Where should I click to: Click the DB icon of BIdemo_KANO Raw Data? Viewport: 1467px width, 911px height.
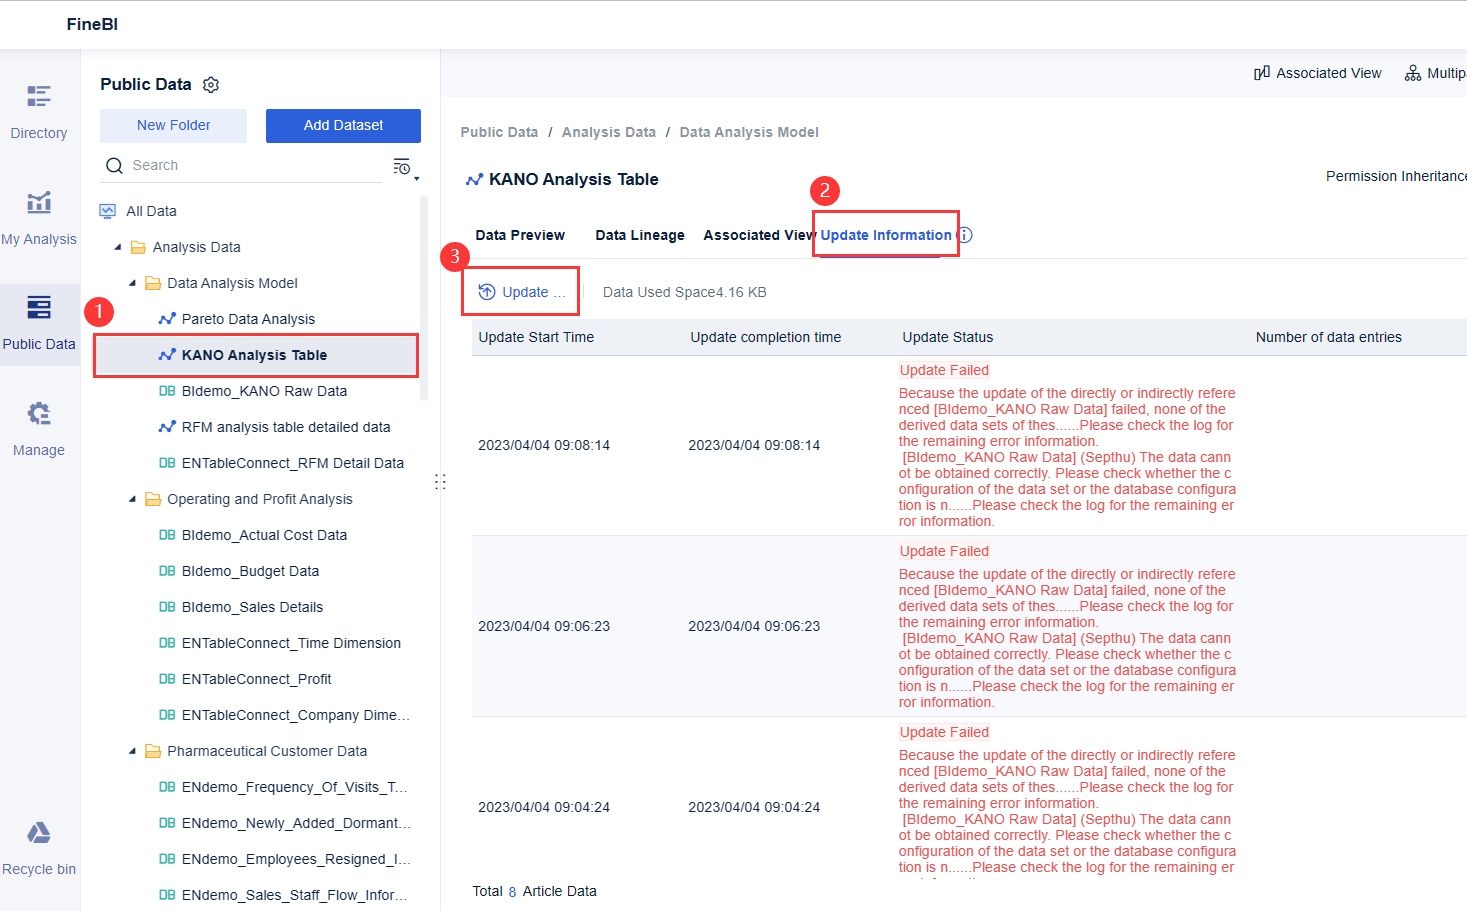click(x=167, y=390)
